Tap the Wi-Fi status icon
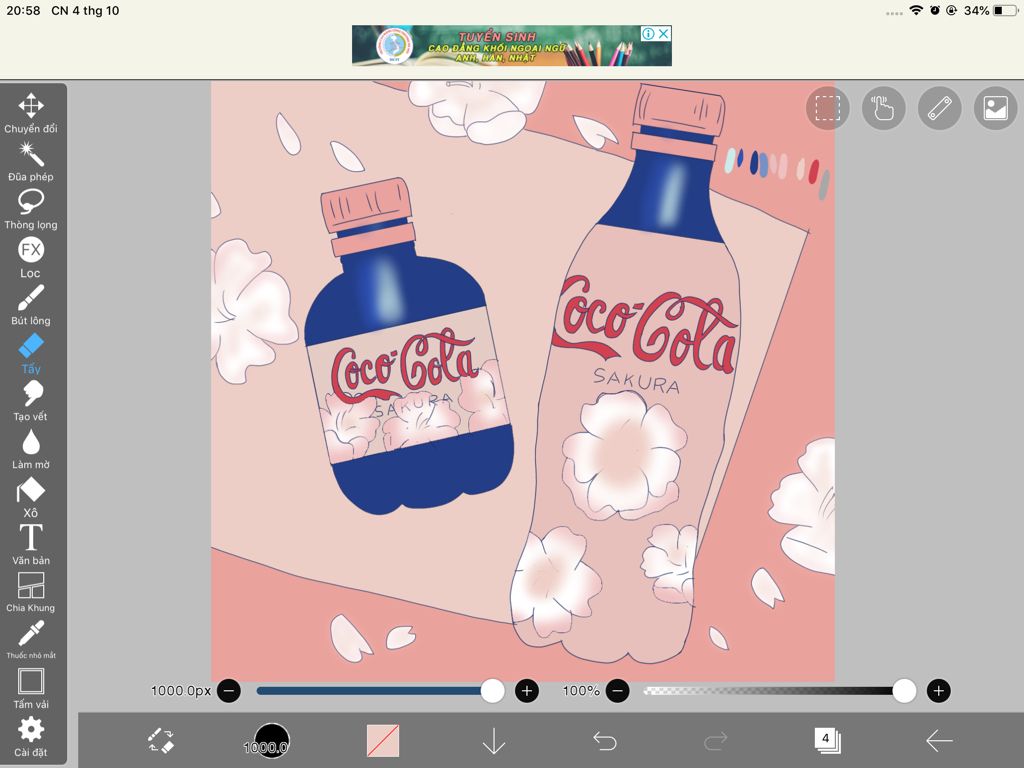 pyautogui.click(x=916, y=10)
